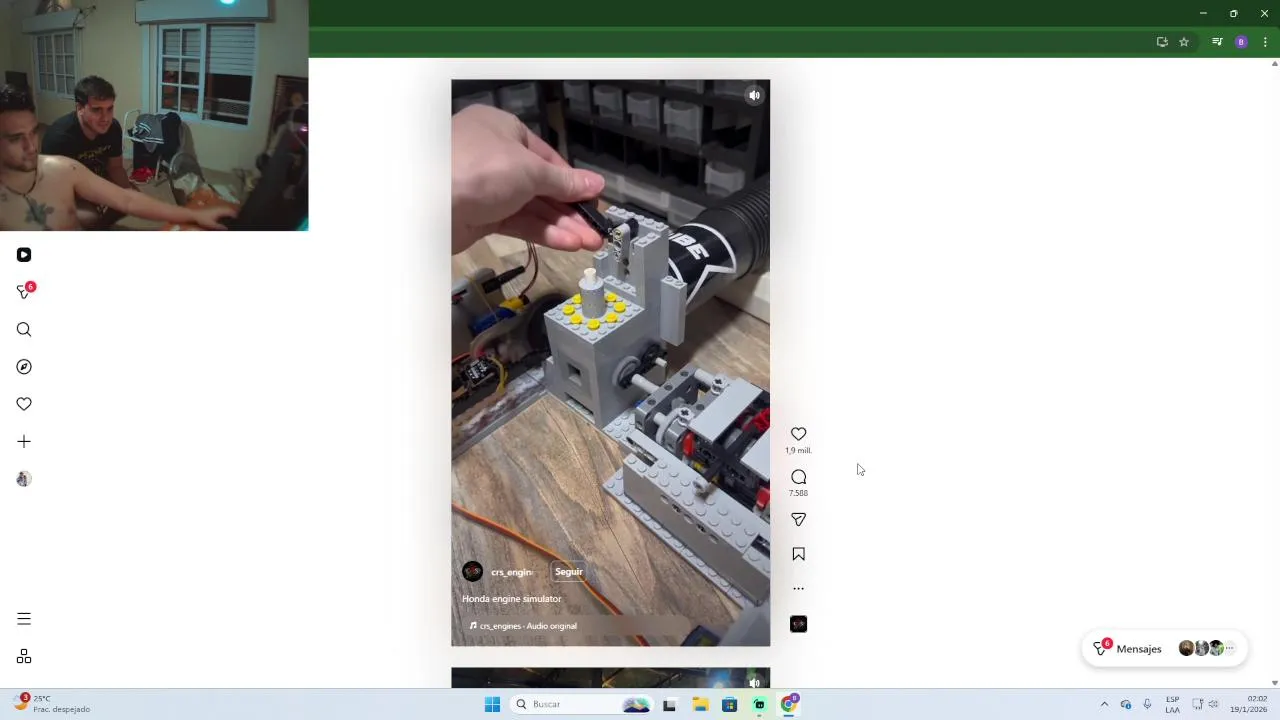
Task: Open the Meta apps grid icon in the sidebar
Action: point(24,657)
